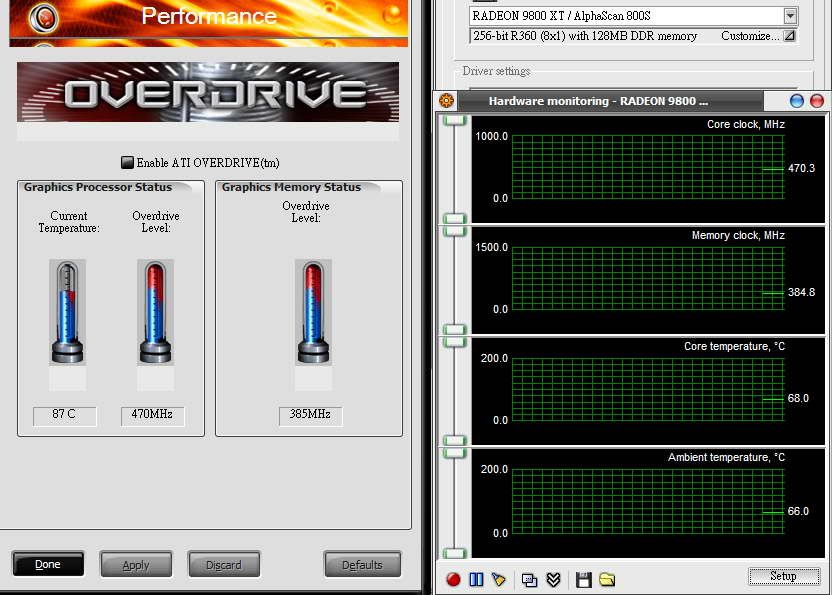Image resolution: width=832 pixels, height=595 pixels.
Task: Enable ATI OVERDRIVE(tm) checkbox
Action: (127, 162)
